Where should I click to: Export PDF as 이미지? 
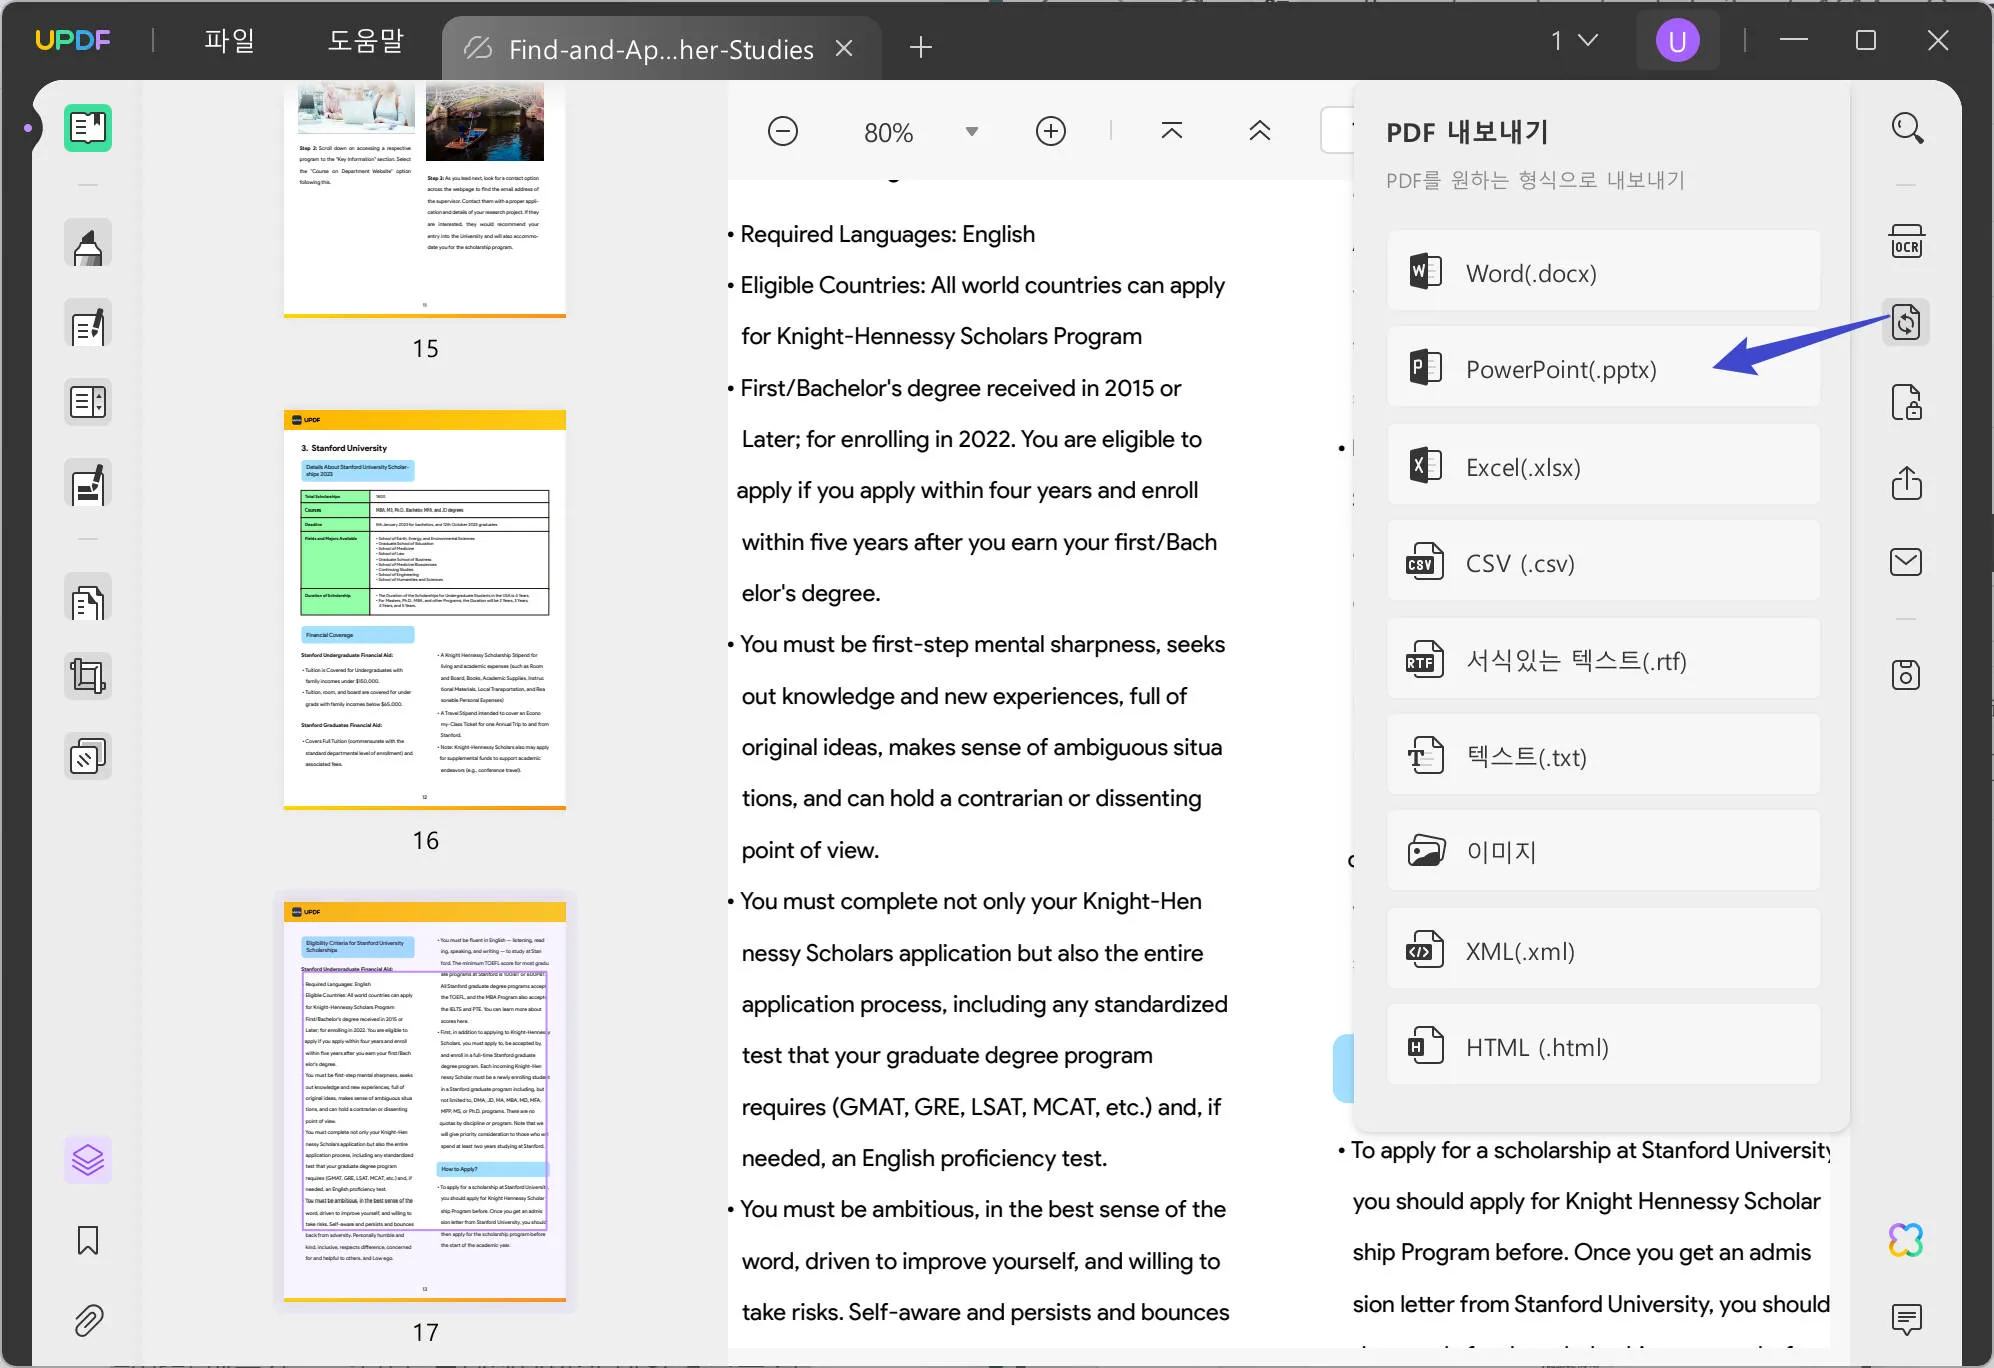click(x=1603, y=851)
